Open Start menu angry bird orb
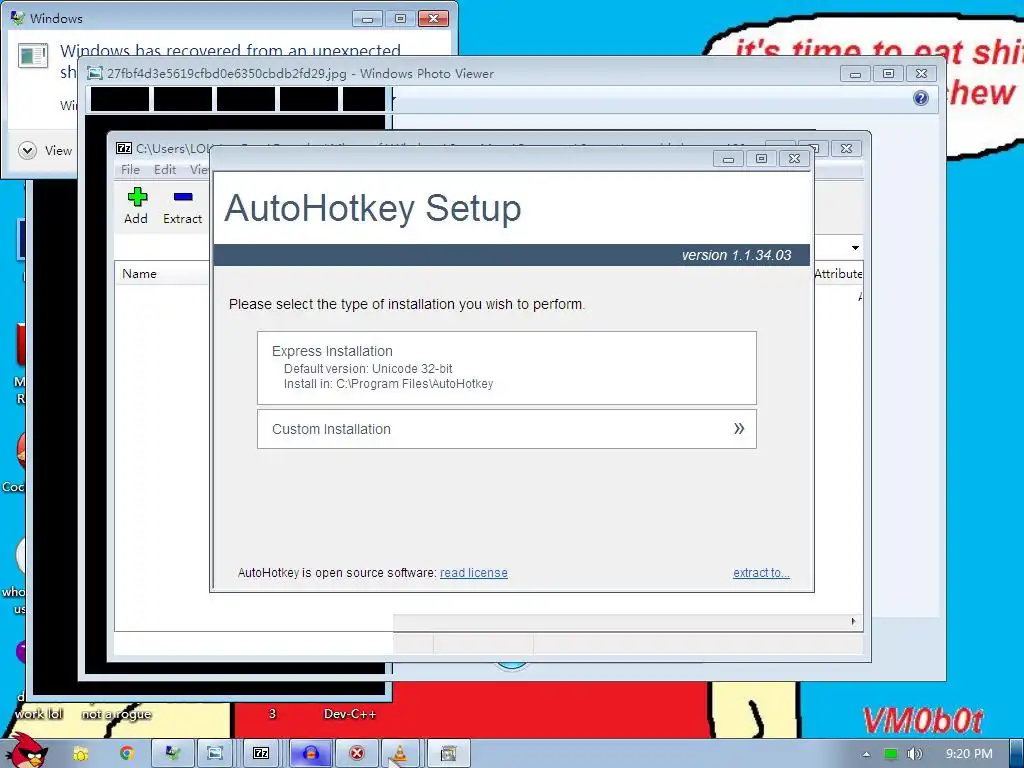Viewport: 1024px width, 768px height. 26,751
